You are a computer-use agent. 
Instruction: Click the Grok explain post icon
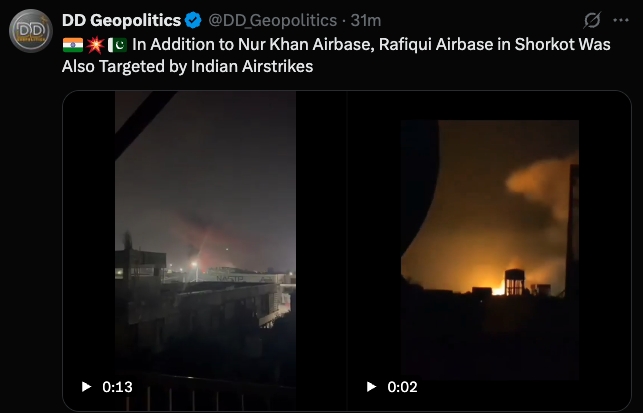(592, 20)
